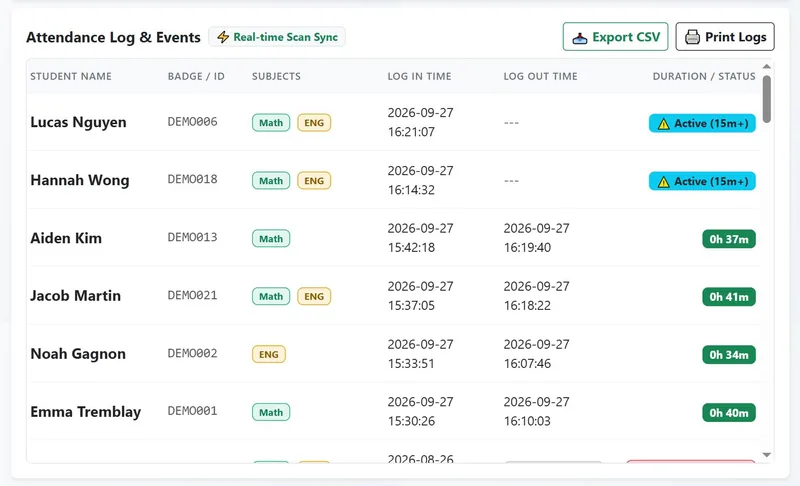Click the warning icon in Lucas Nguyen's status

click(663, 124)
